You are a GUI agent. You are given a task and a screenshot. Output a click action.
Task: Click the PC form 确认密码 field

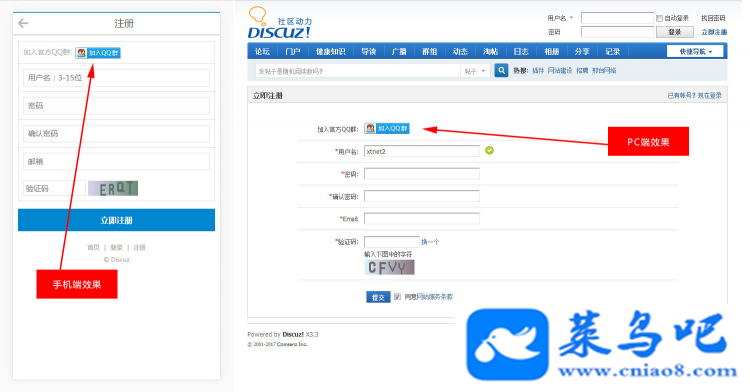(422, 196)
